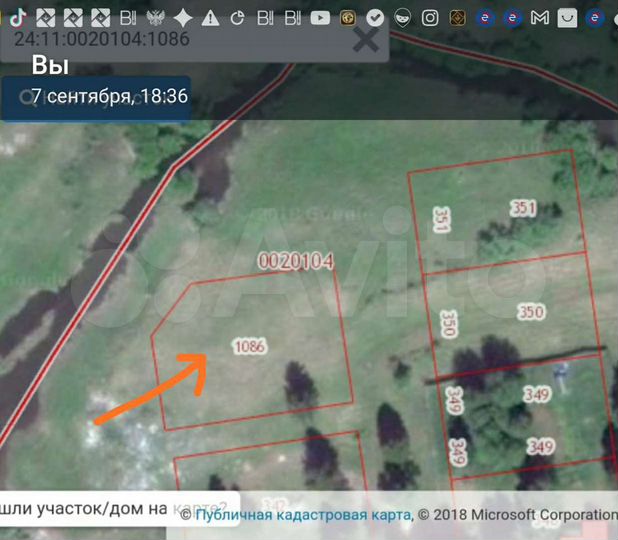Image resolution: width=618 pixels, height=540 pixels.
Task: Open the Публичная кадастровая карта link
Action: (x=302, y=515)
